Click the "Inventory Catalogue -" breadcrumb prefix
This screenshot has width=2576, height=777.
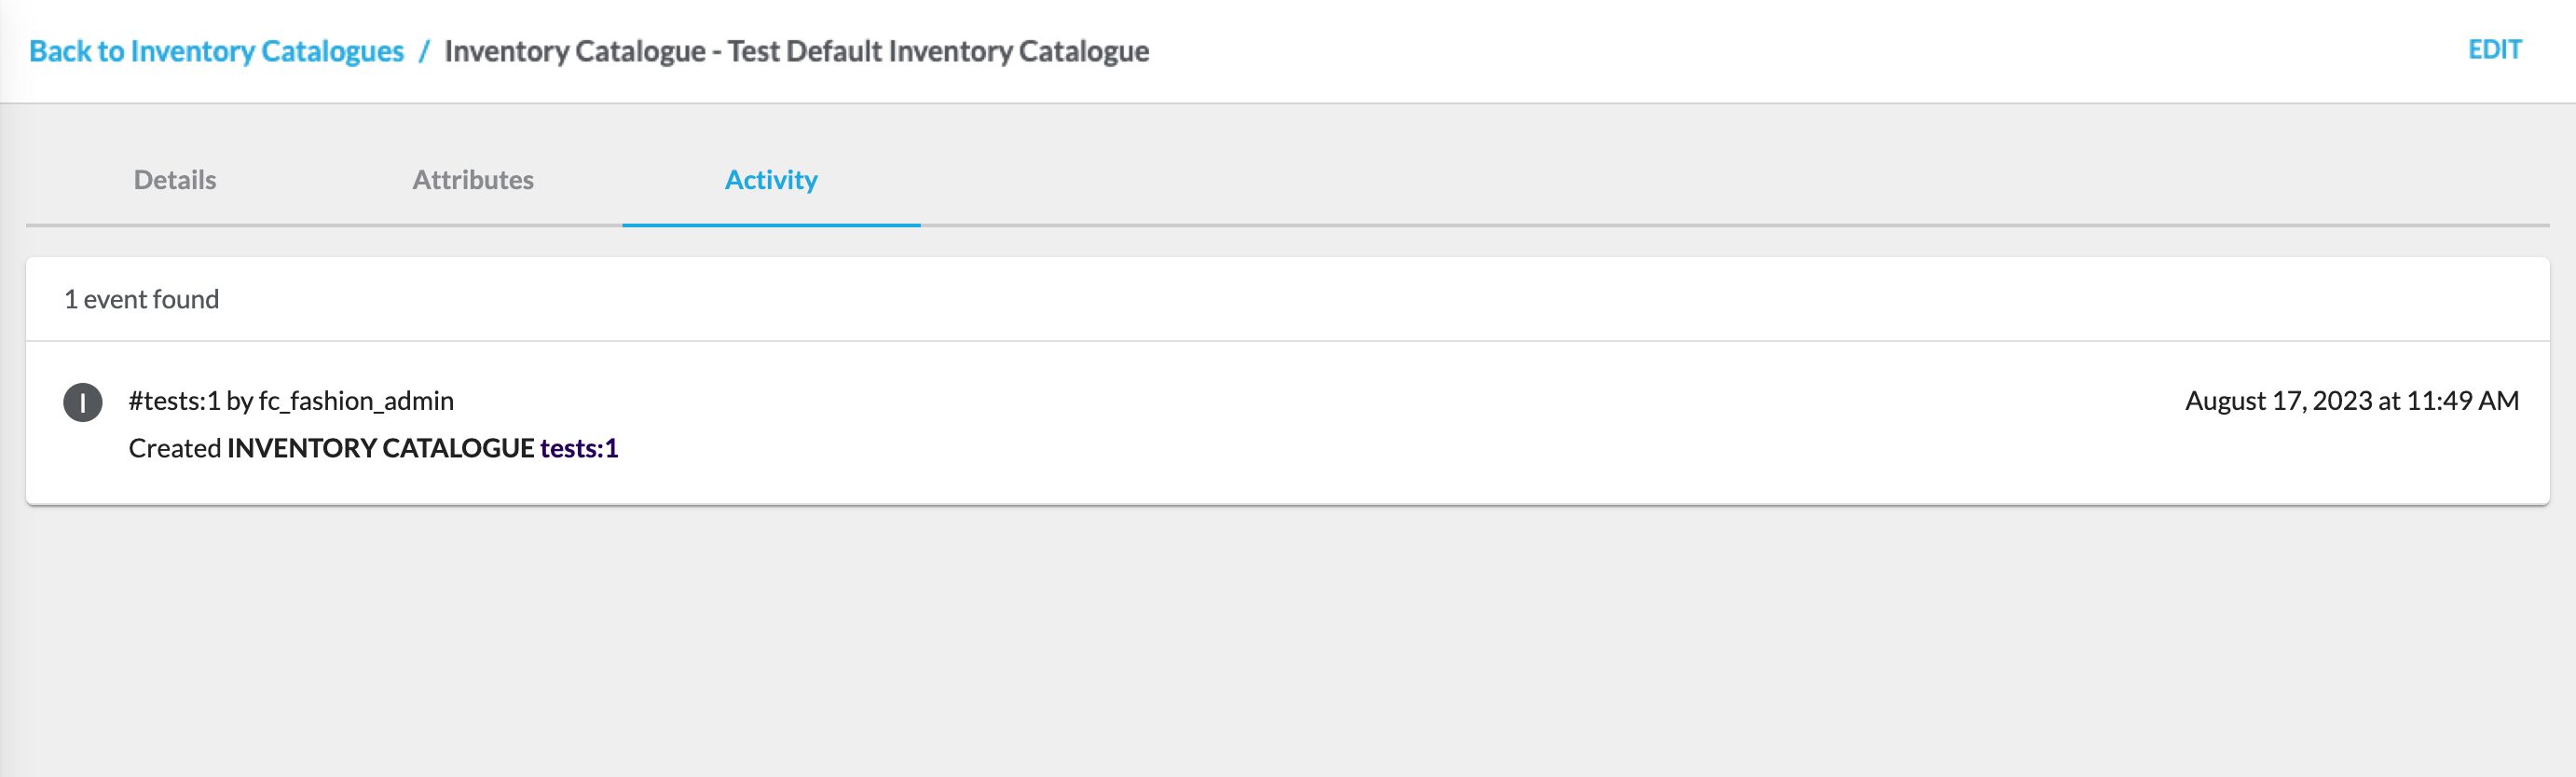click(582, 51)
